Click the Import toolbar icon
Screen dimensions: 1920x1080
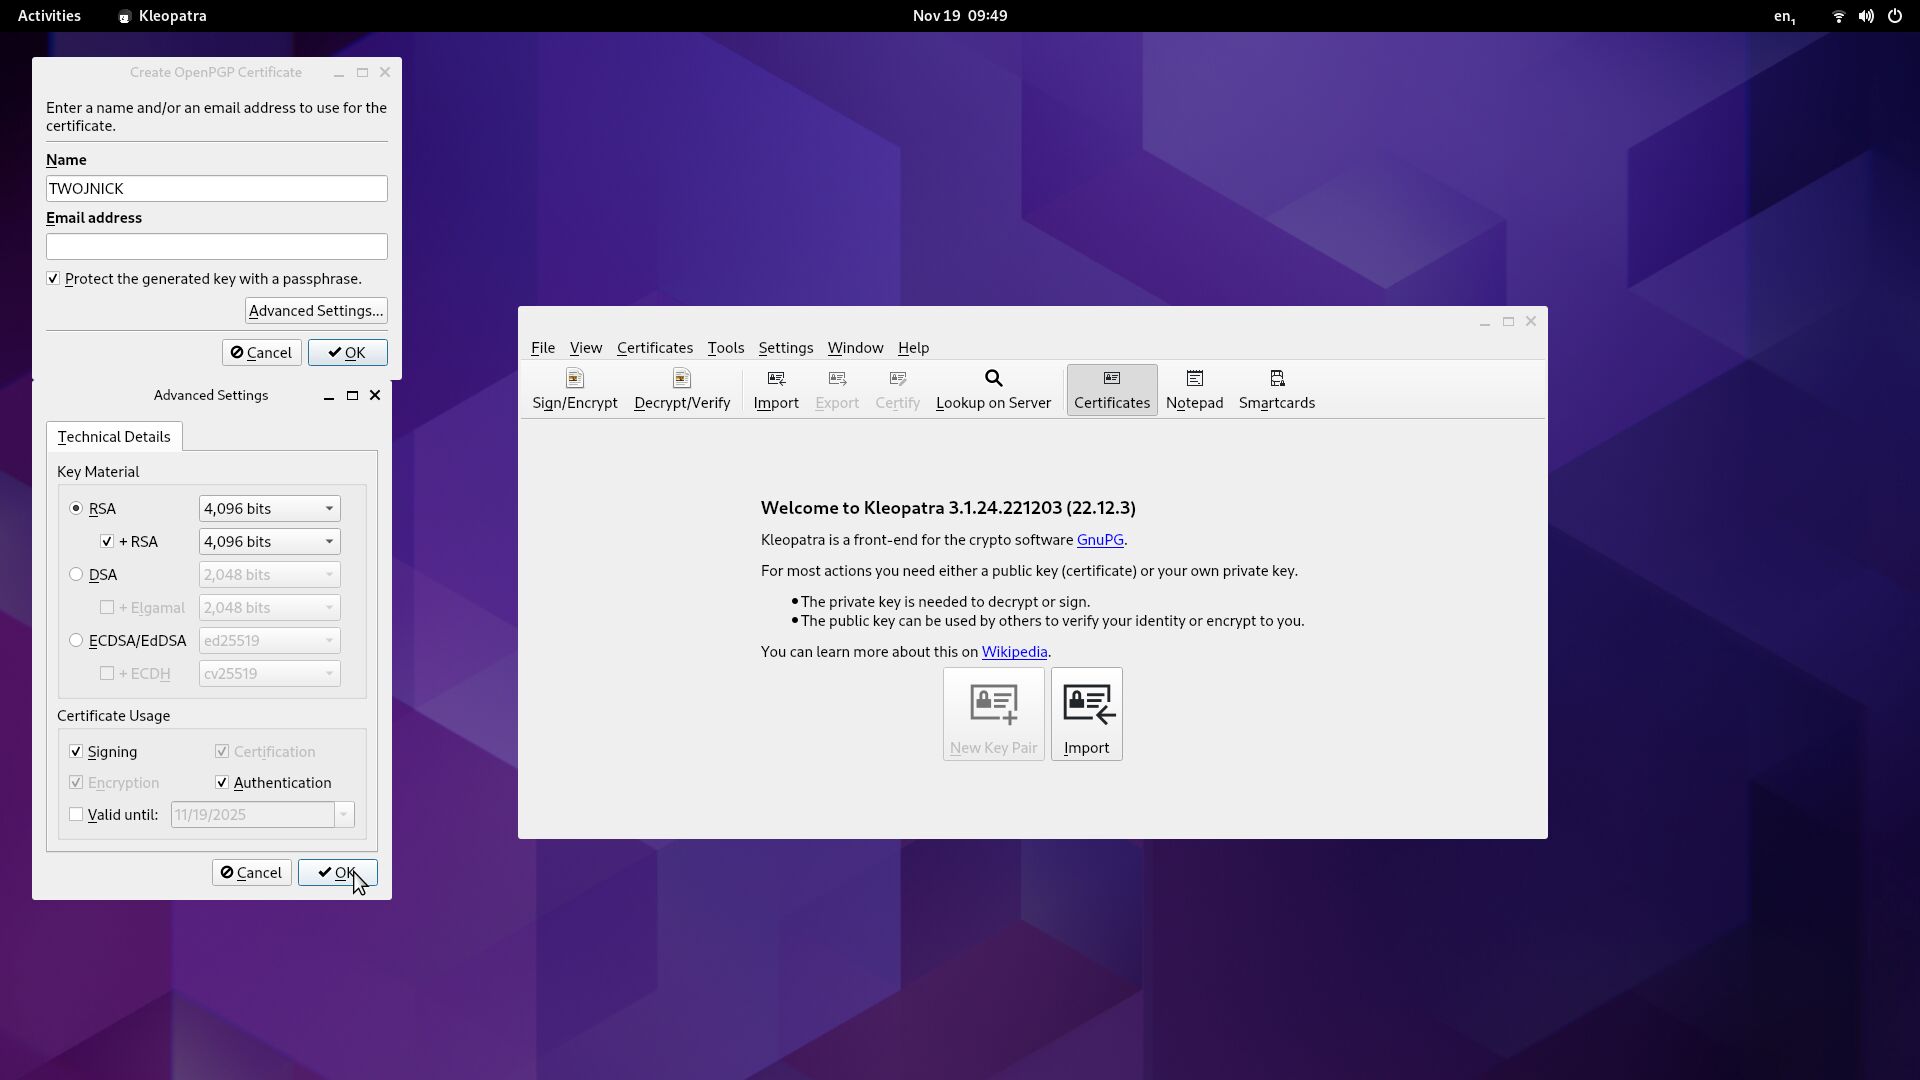coord(775,379)
